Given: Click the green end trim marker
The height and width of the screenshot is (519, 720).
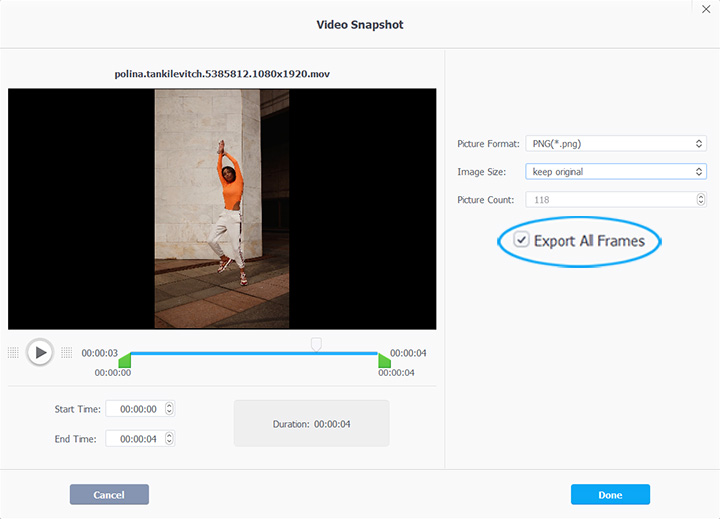Looking at the screenshot, I should pos(384,360).
